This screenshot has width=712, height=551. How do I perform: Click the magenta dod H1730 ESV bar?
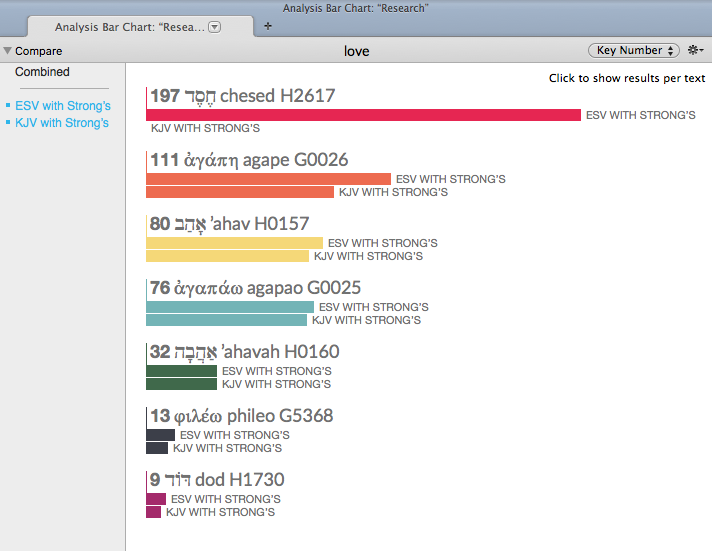(156, 499)
